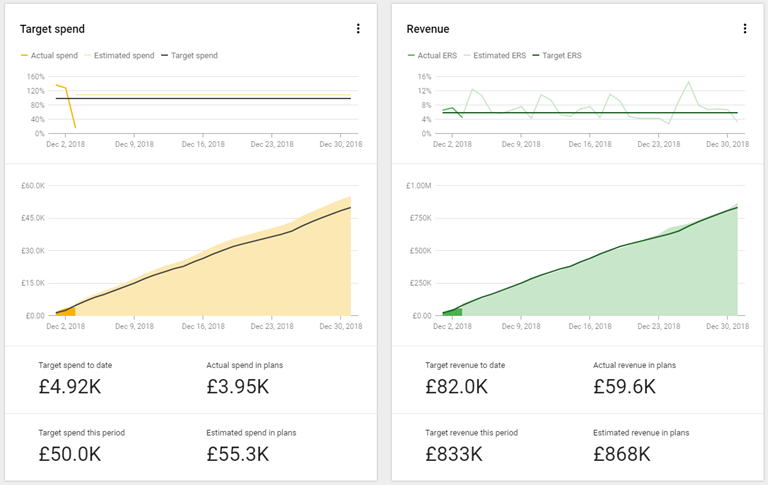Select the £833K target revenue this period value
The image size is (768, 485).
point(454,454)
